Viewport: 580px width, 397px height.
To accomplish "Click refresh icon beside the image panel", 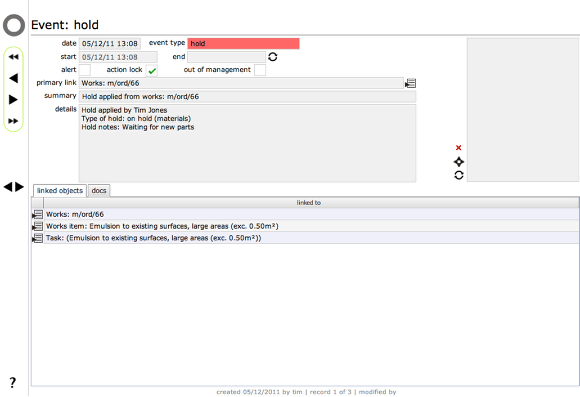I will point(459,175).
